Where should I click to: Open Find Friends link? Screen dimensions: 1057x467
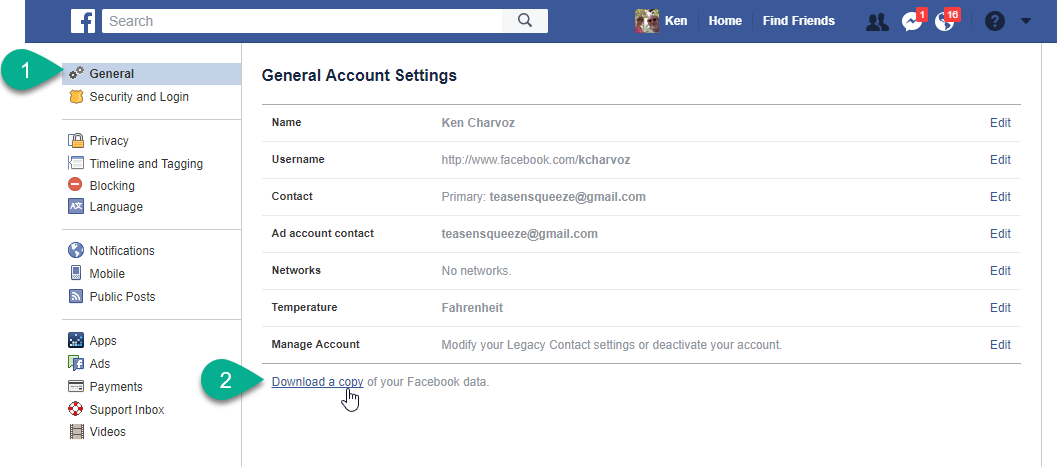pos(799,21)
